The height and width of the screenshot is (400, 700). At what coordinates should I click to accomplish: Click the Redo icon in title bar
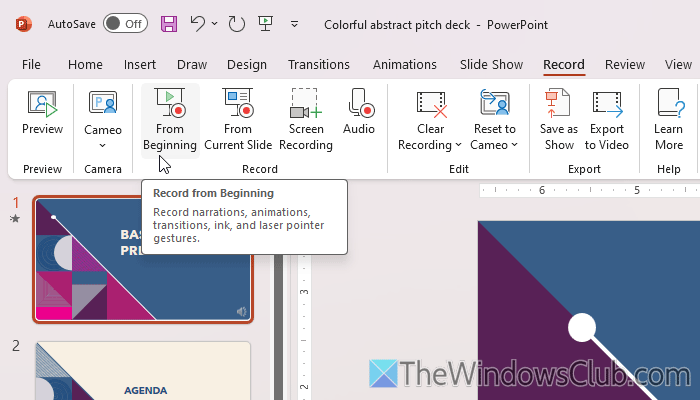point(236,23)
